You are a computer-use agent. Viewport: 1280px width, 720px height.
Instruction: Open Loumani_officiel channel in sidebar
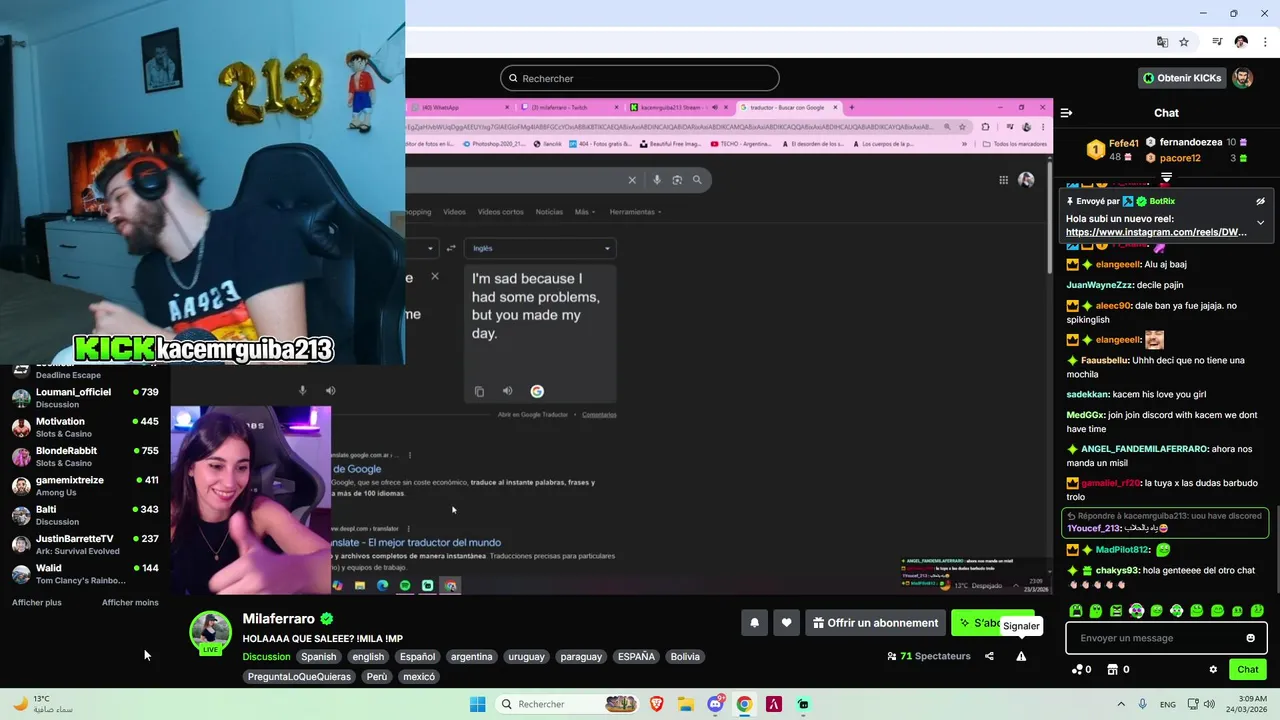point(85,397)
